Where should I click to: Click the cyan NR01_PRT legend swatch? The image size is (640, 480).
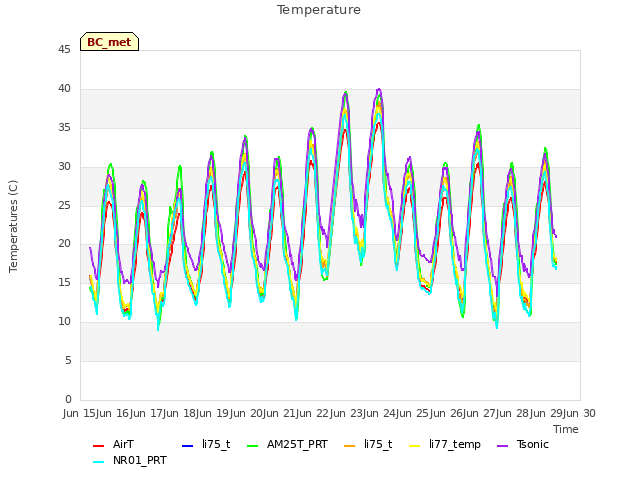(x=98, y=462)
